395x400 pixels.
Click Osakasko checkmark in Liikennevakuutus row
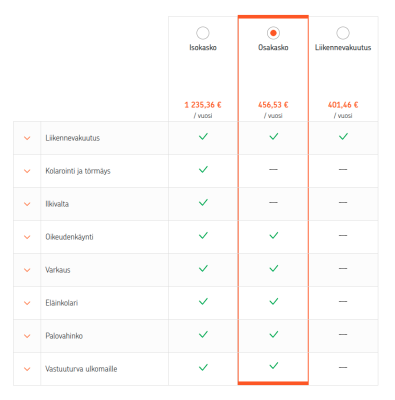pos(274,136)
